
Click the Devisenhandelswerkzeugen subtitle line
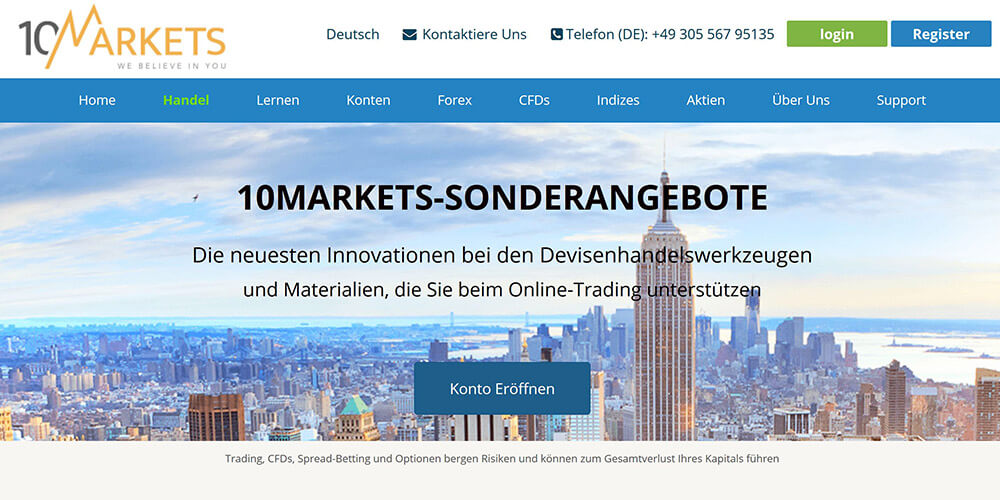click(502, 255)
